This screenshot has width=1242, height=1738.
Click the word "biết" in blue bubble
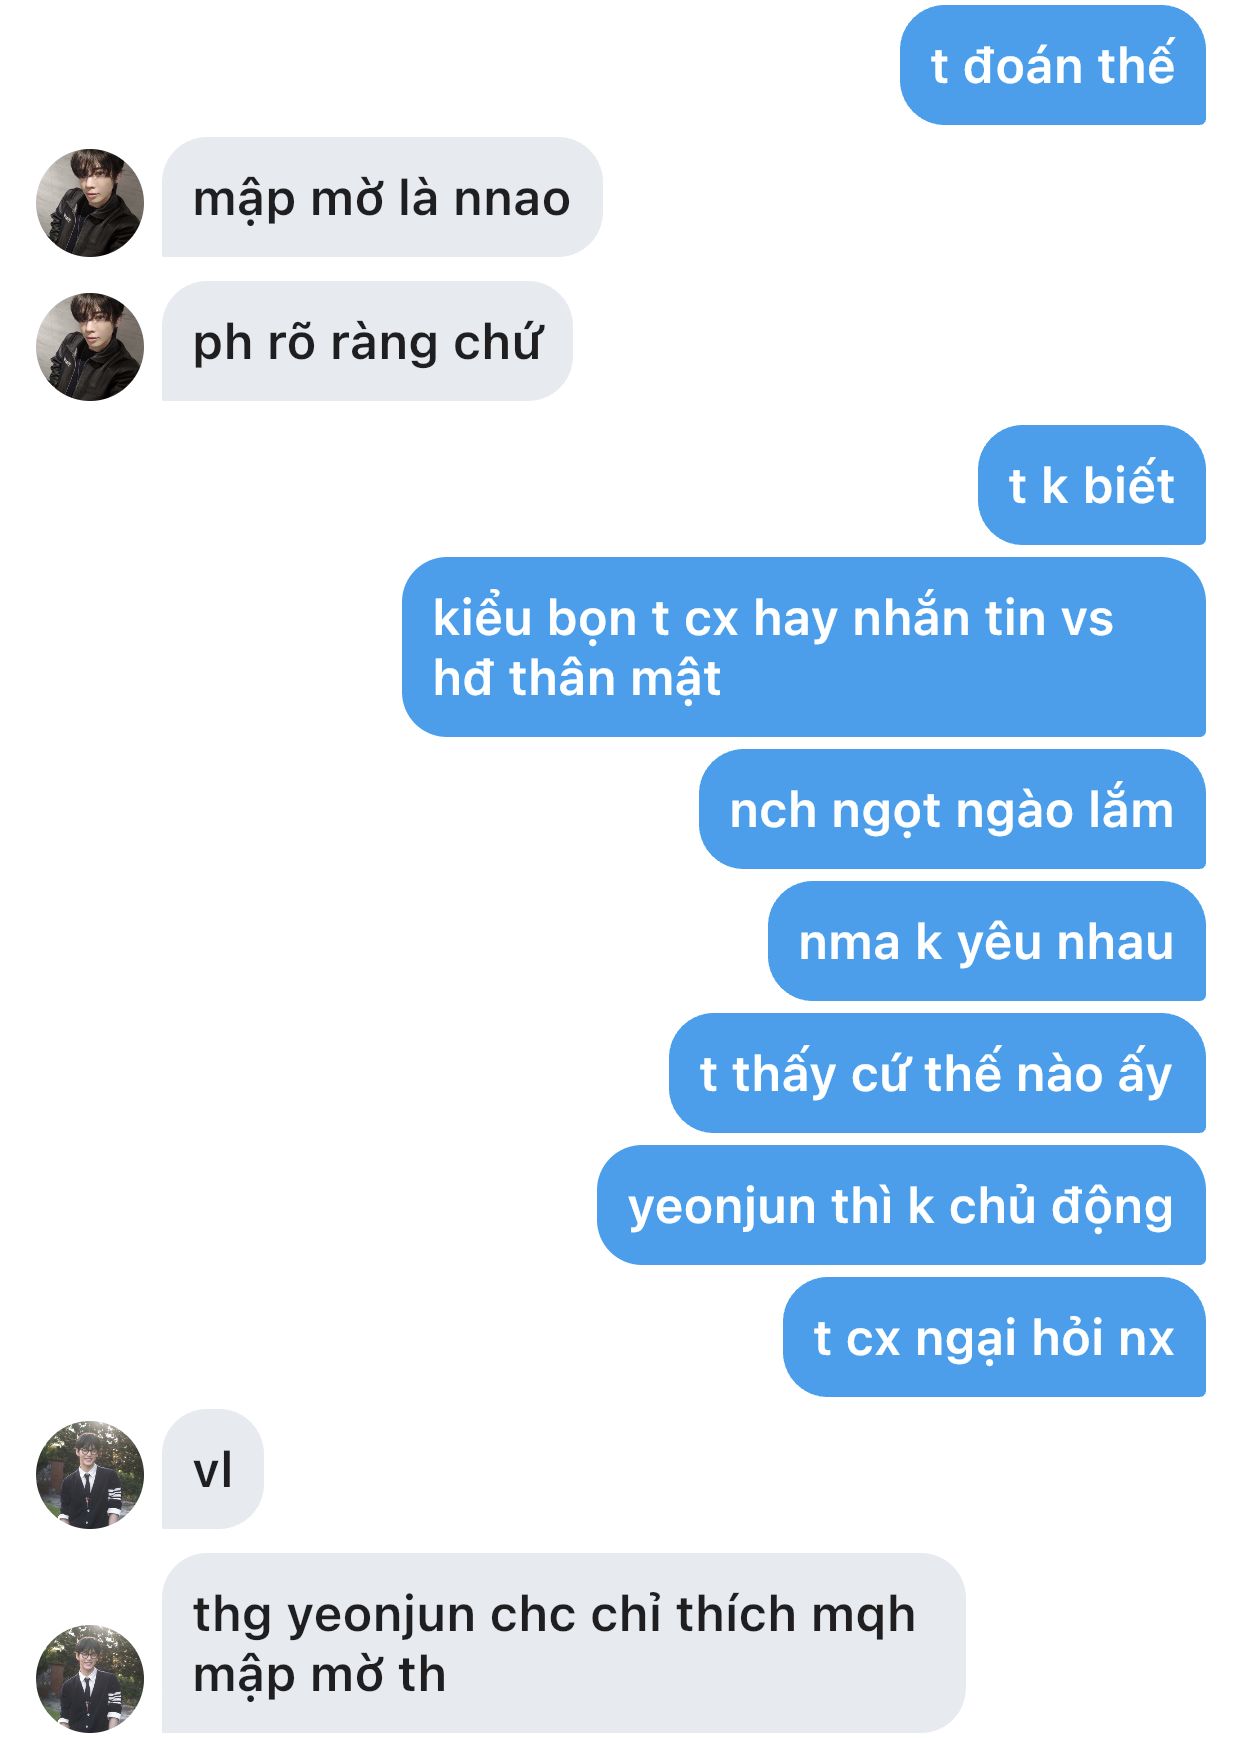coord(1128,485)
